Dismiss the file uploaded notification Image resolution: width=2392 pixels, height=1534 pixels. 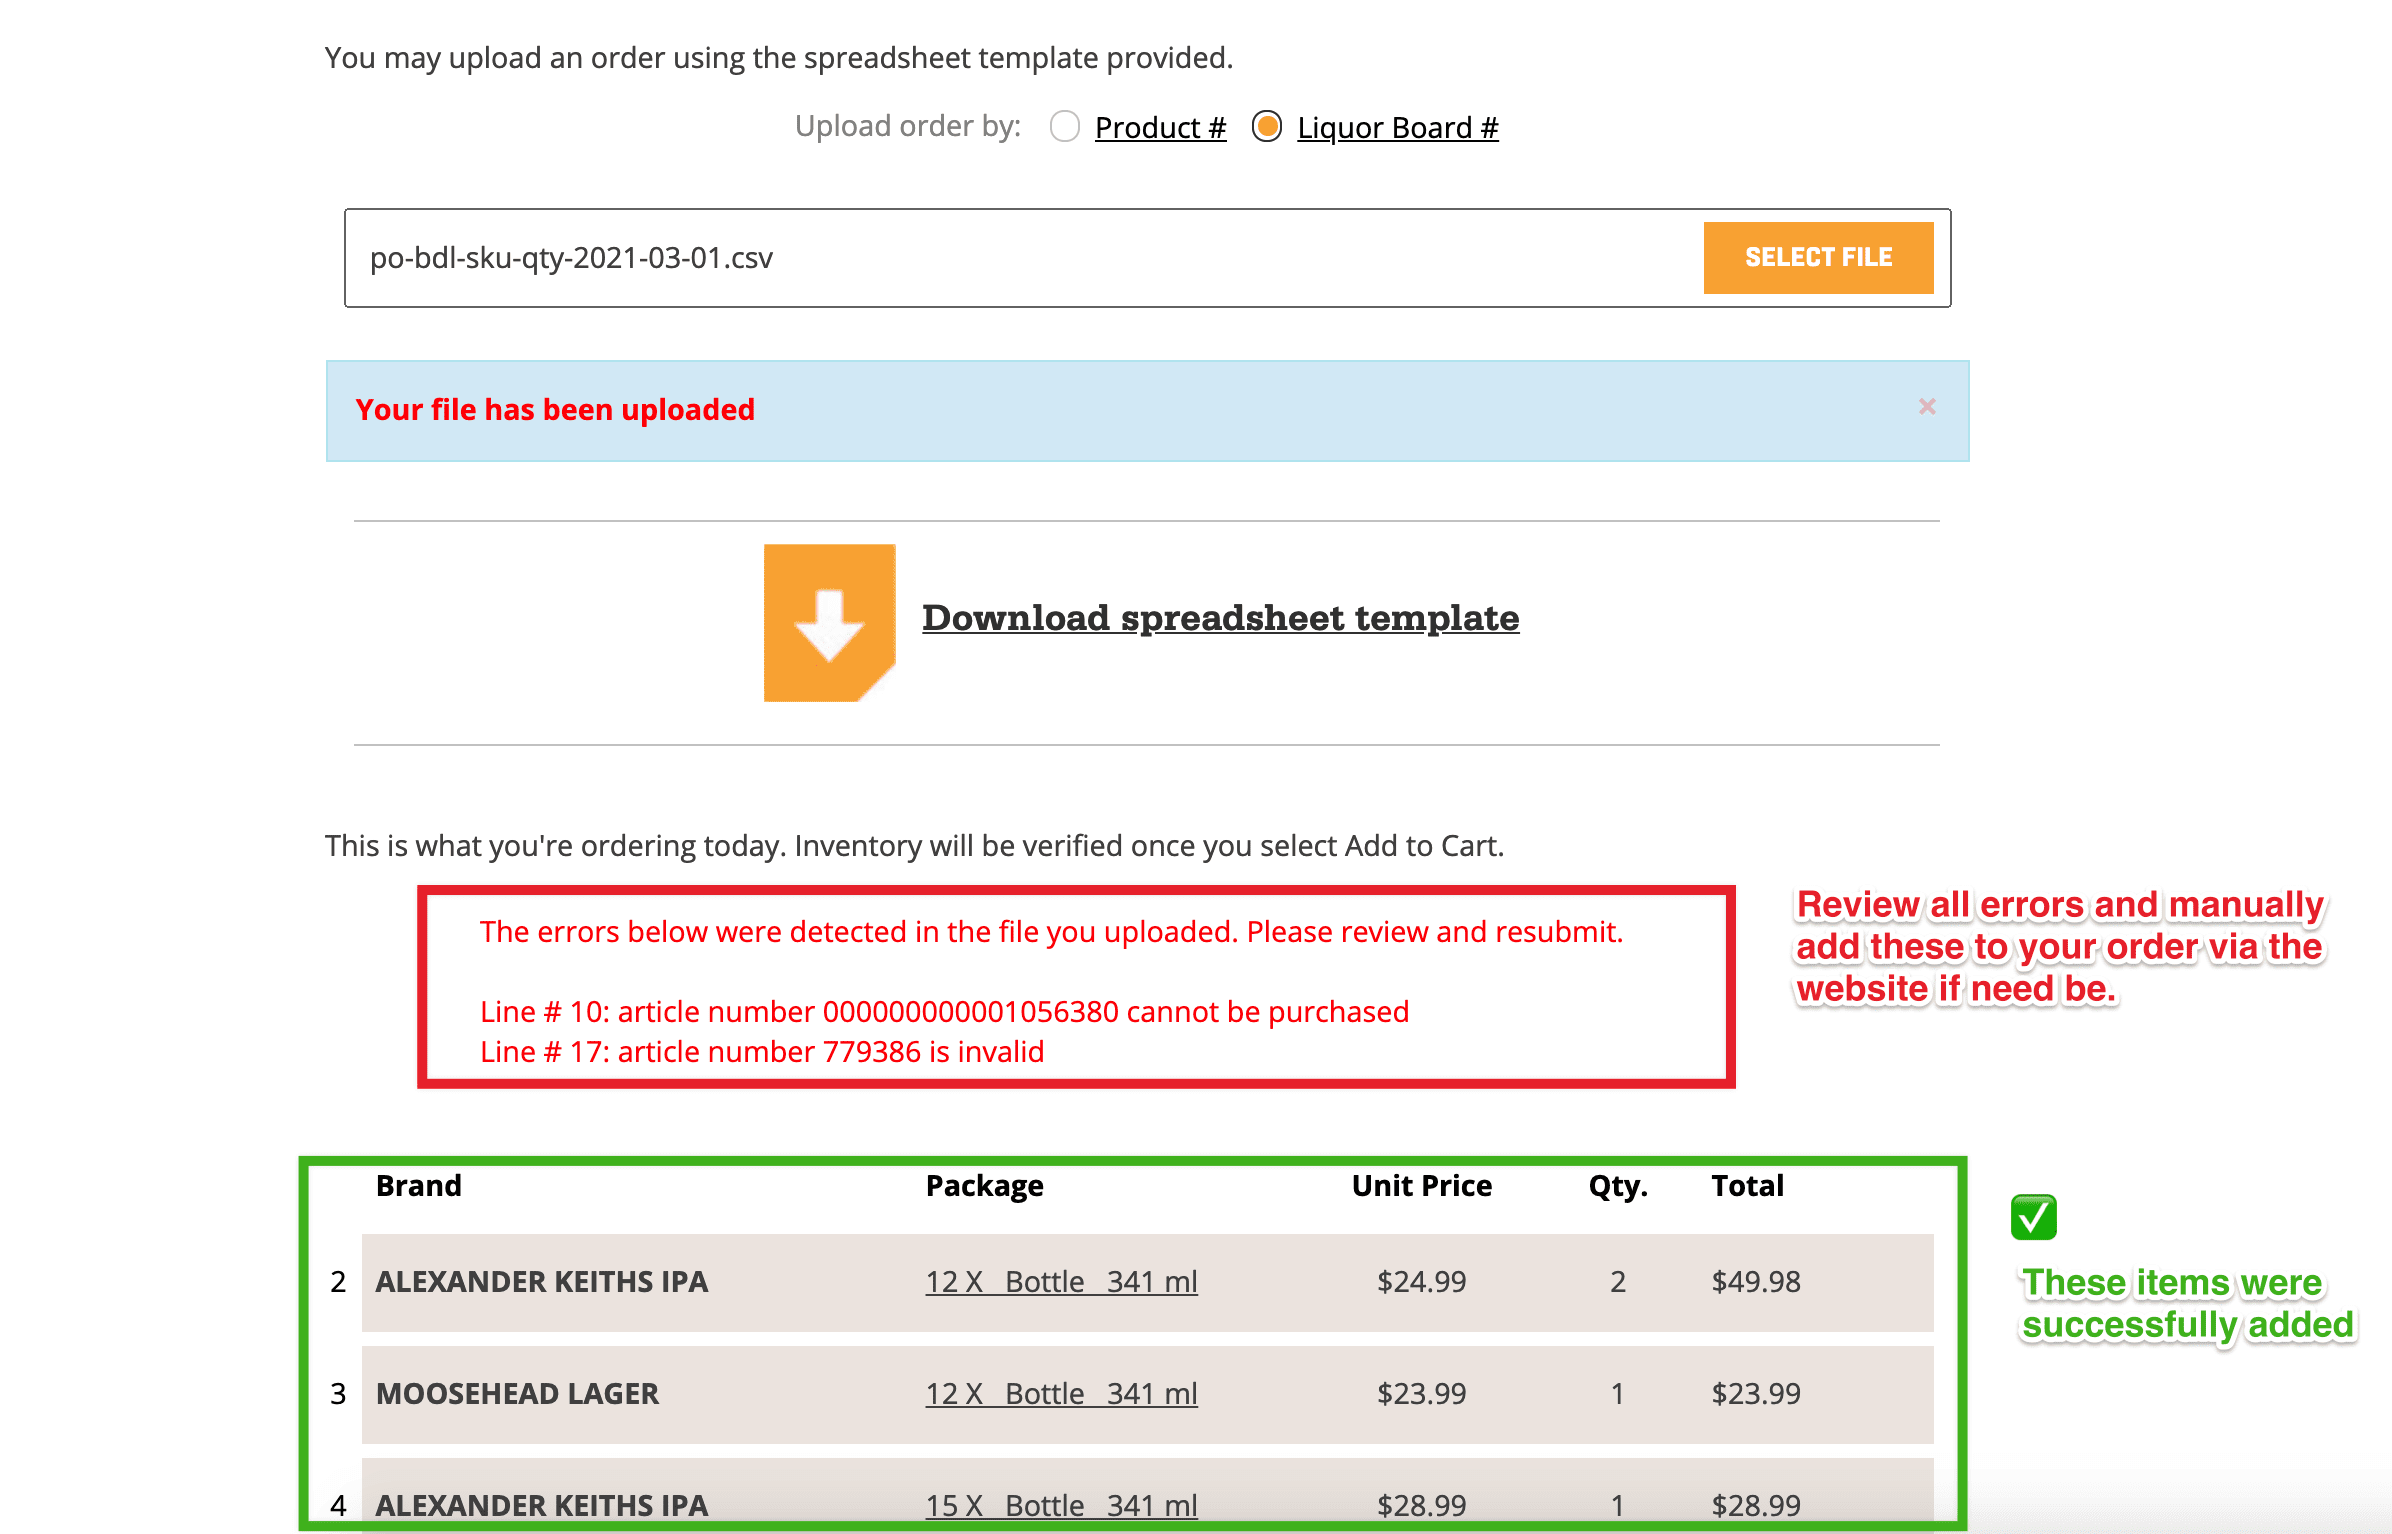coord(1926,407)
